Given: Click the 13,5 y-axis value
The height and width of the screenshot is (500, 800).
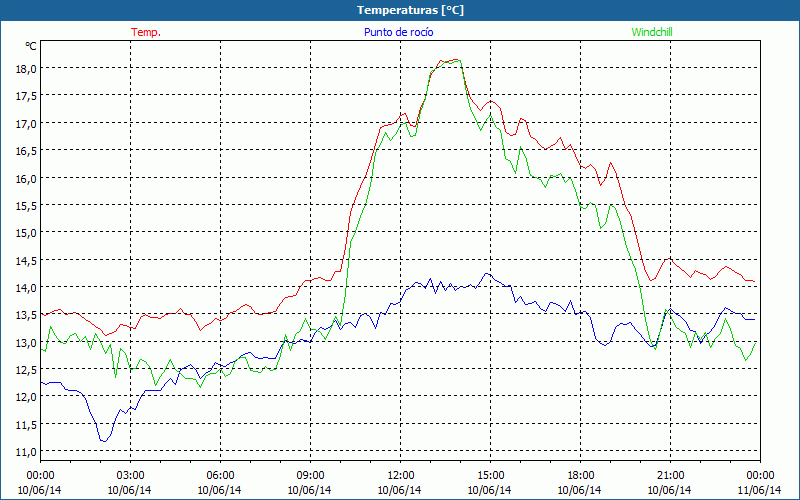Looking at the screenshot, I should pos(26,315).
